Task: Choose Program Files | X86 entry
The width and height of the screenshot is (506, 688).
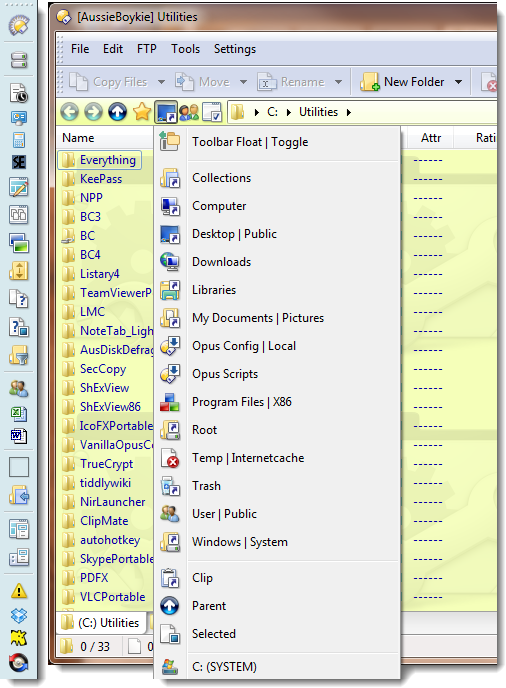Action: (x=278, y=402)
